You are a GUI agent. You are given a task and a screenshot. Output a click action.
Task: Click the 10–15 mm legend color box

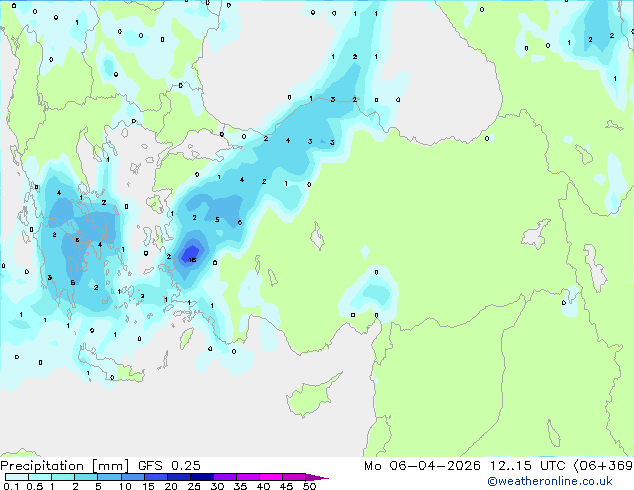(x=132, y=477)
